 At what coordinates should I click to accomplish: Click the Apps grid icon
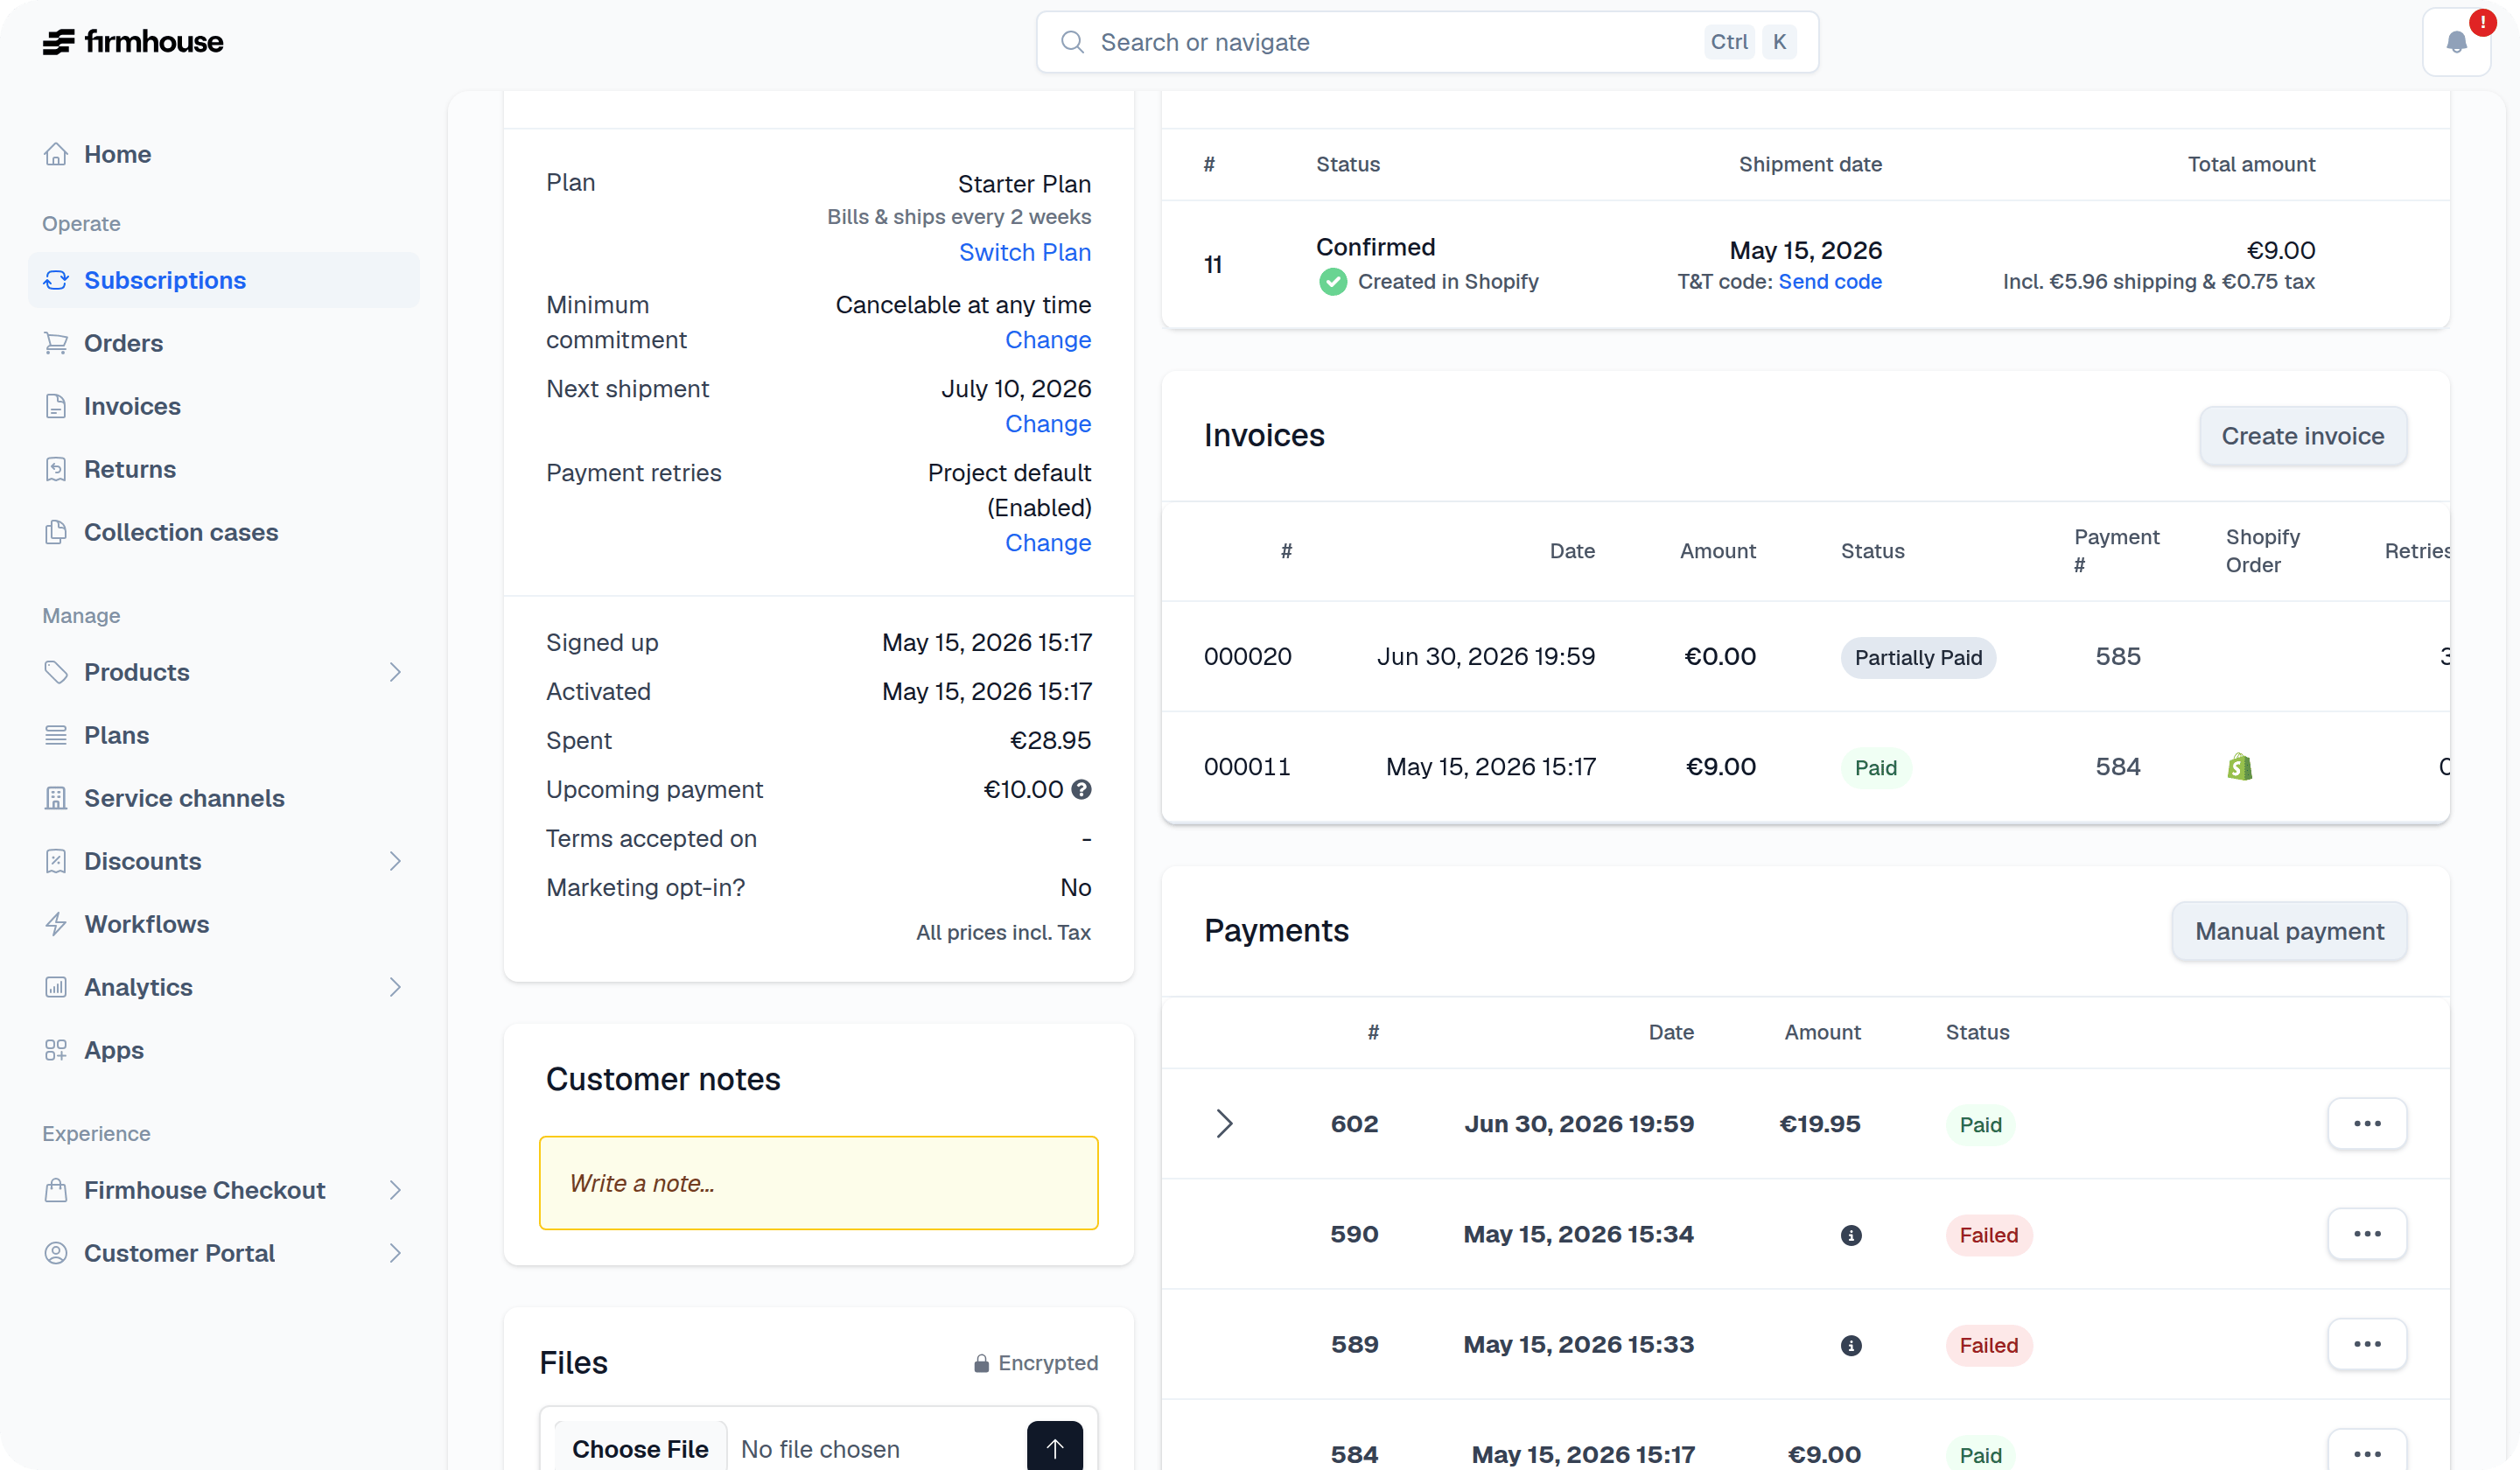(x=56, y=1050)
